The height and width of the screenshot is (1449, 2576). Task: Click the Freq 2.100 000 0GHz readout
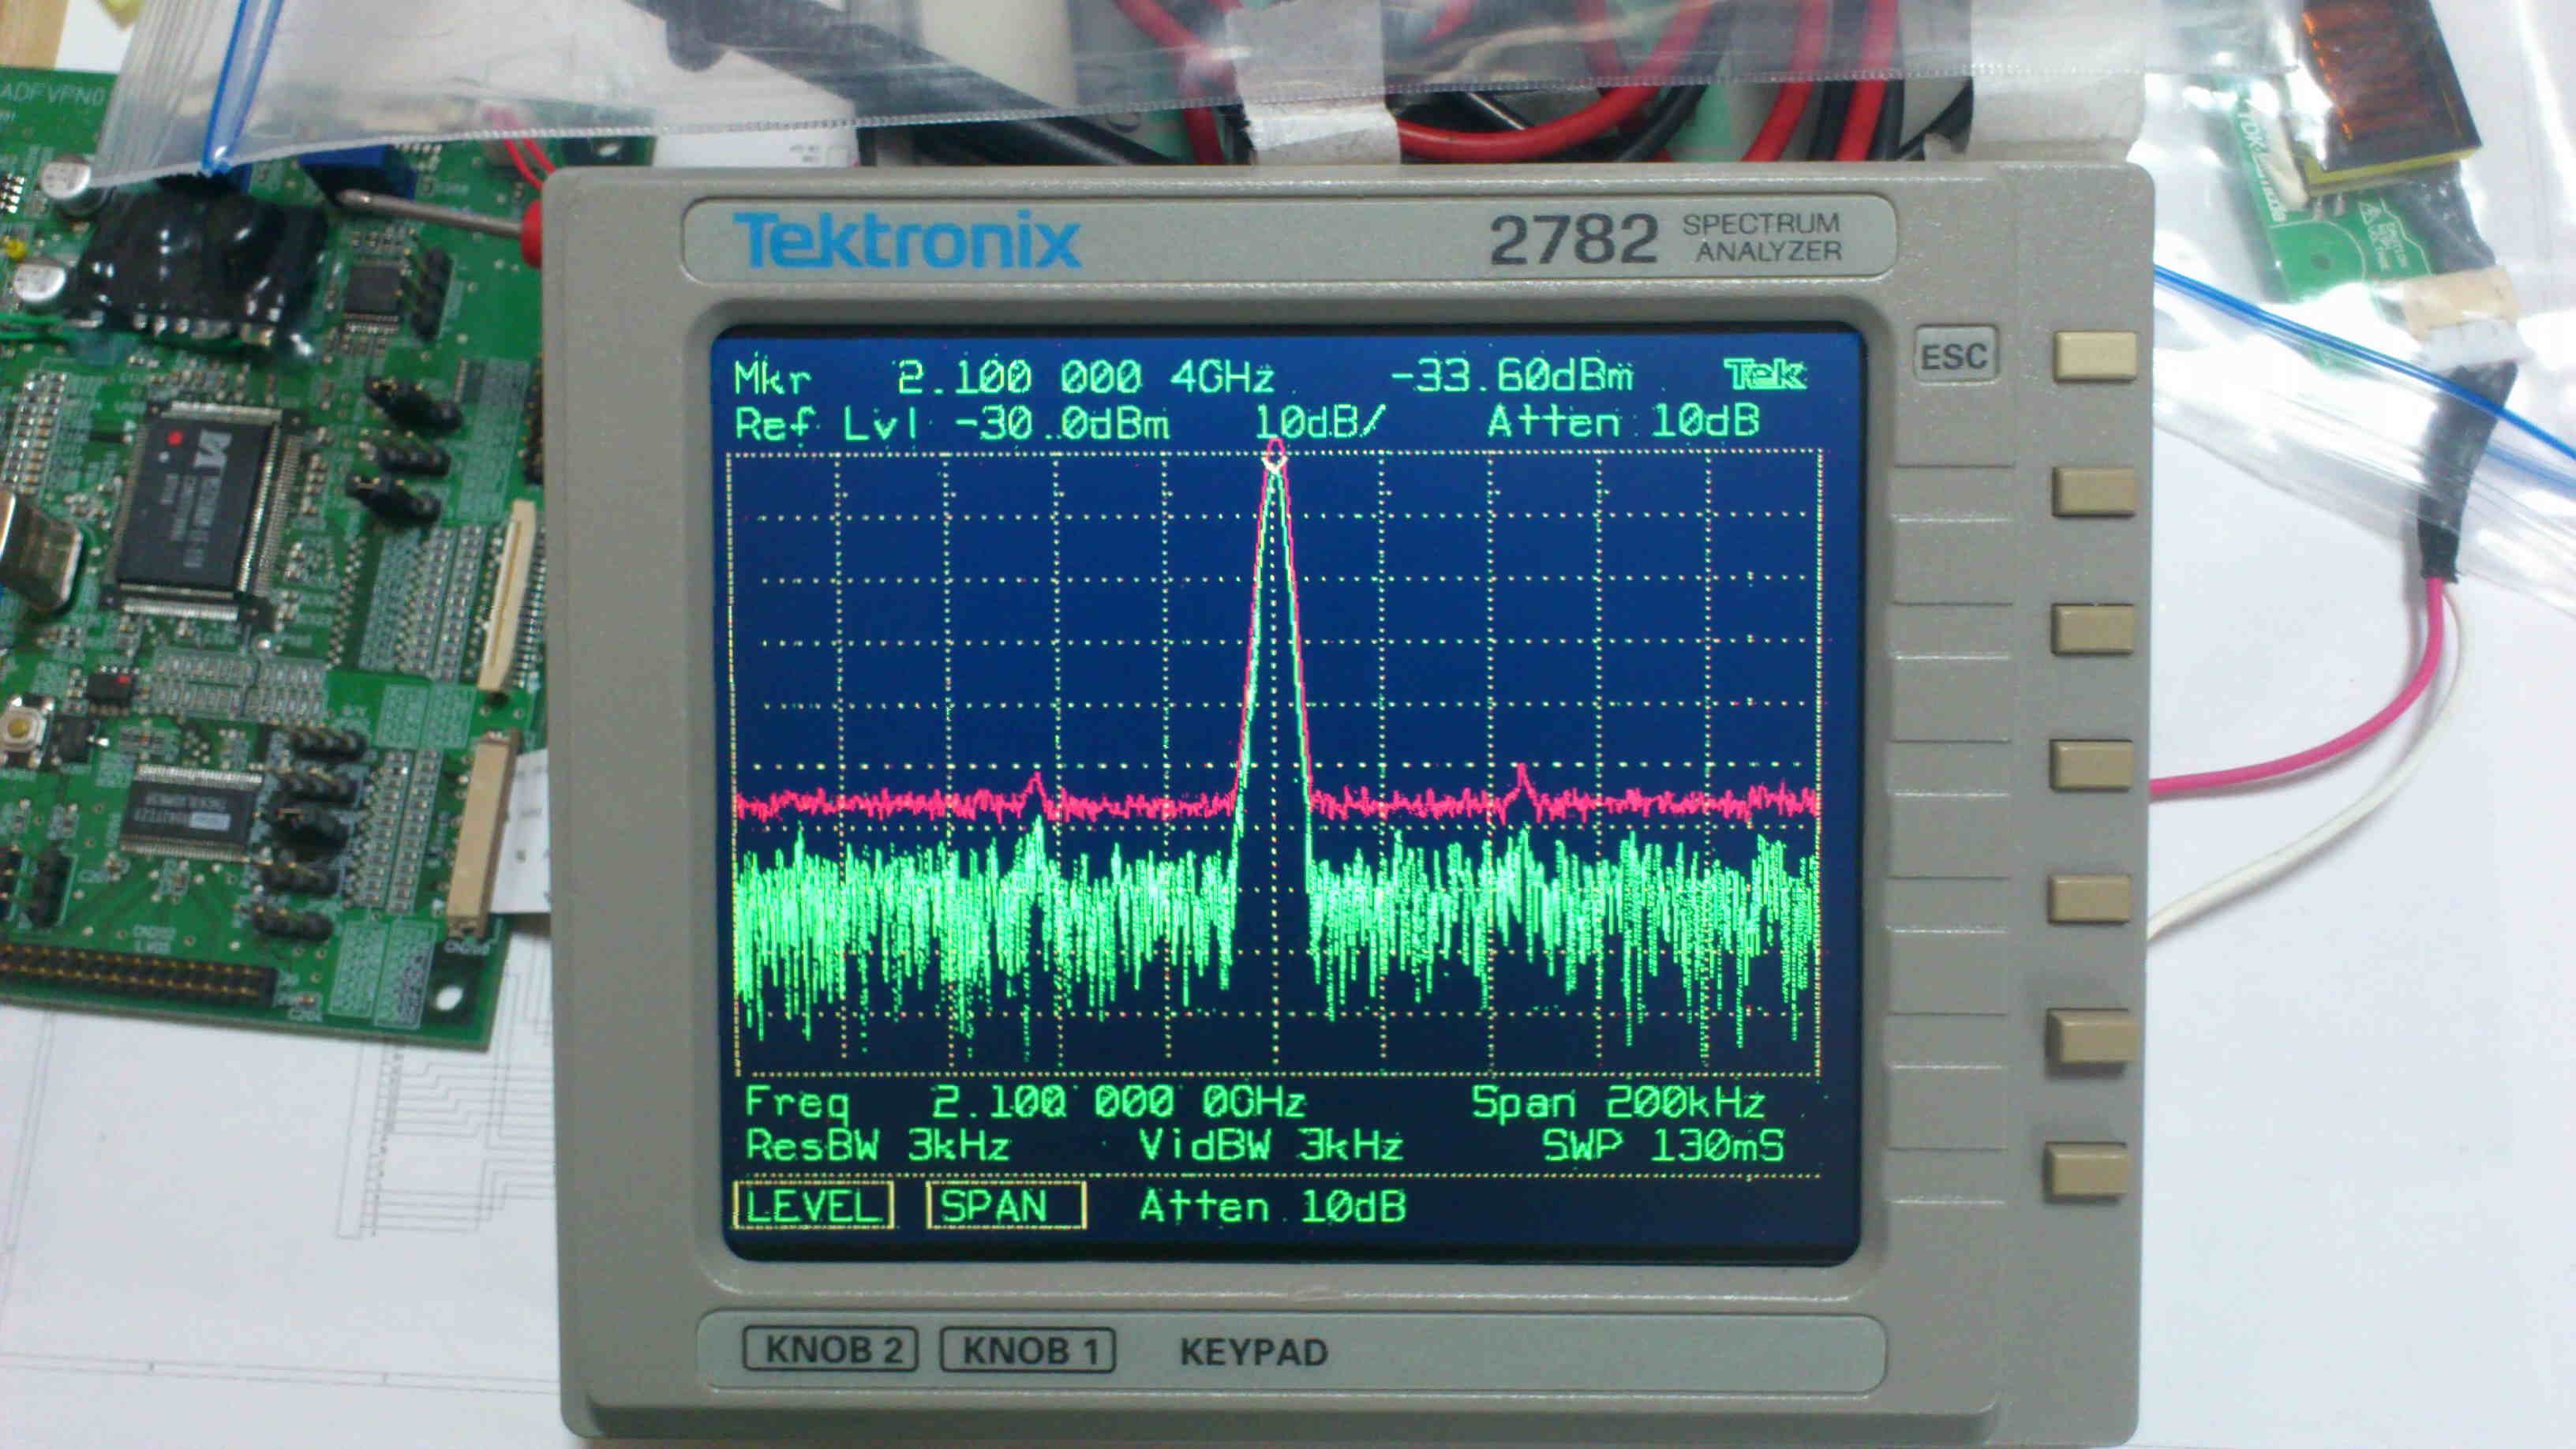(x=1025, y=1102)
